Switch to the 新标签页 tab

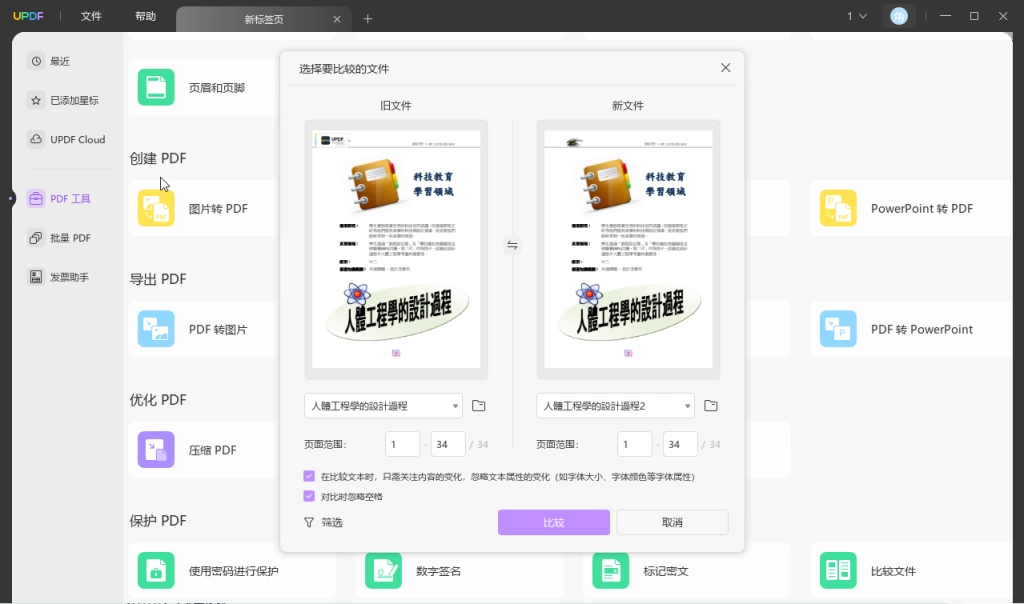coord(264,20)
